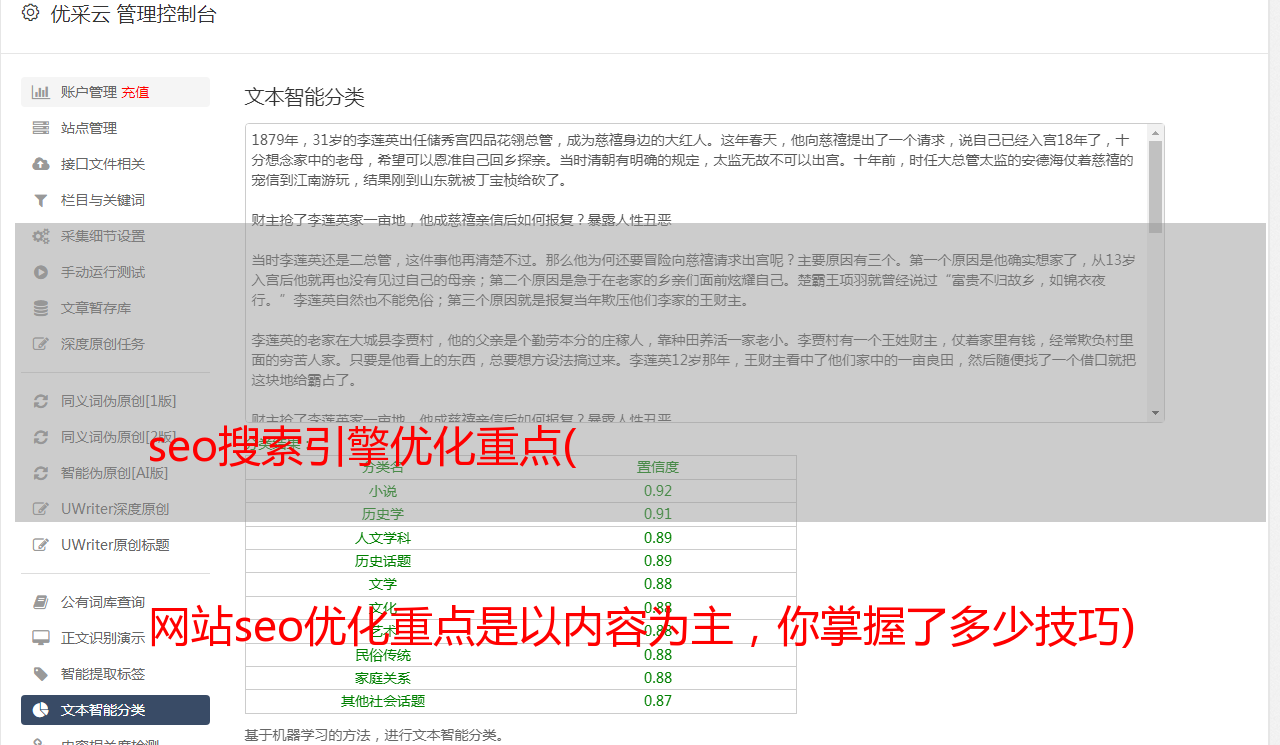The width and height of the screenshot is (1280, 745).
Task: Click 文学 category cell
Action: (383, 584)
